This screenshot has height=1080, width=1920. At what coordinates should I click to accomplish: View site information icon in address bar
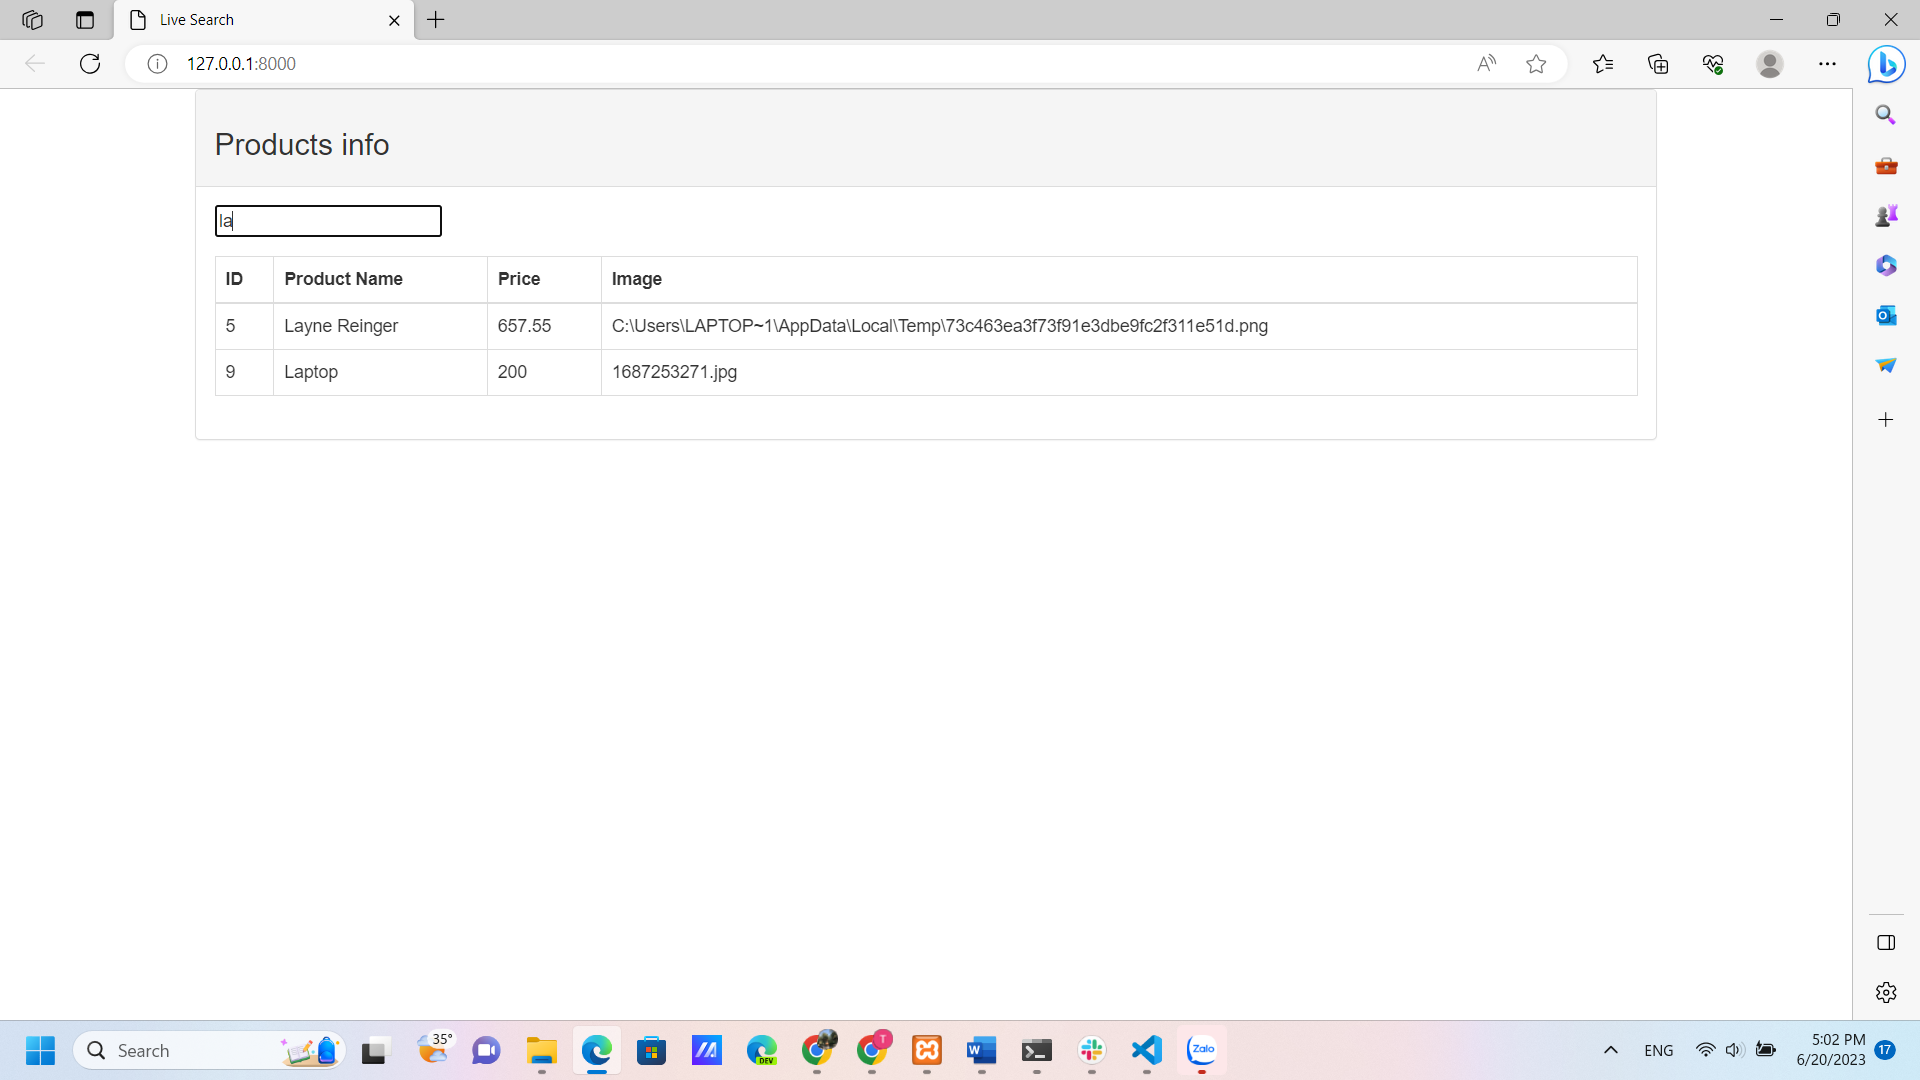pyautogui.click(x=157, y=64)
